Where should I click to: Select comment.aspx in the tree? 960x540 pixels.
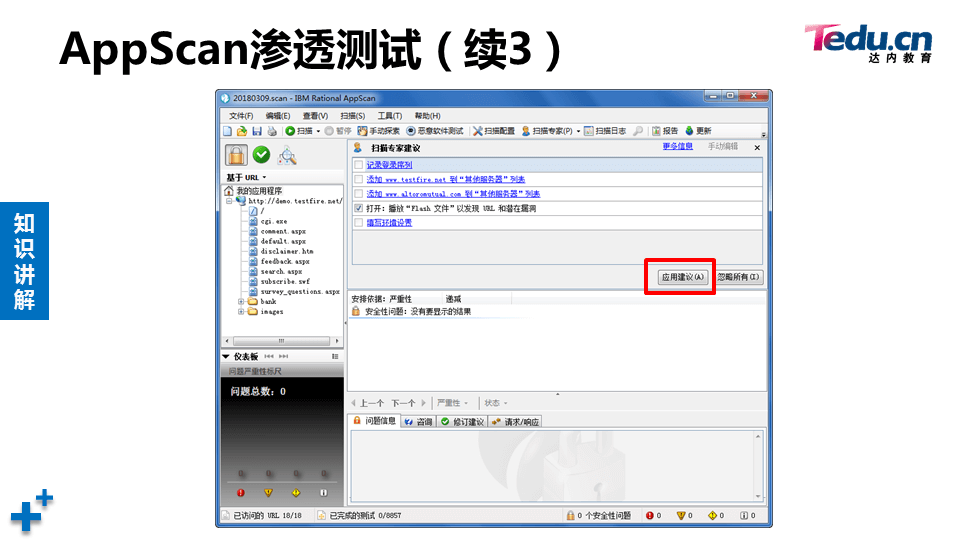[283, 231]
